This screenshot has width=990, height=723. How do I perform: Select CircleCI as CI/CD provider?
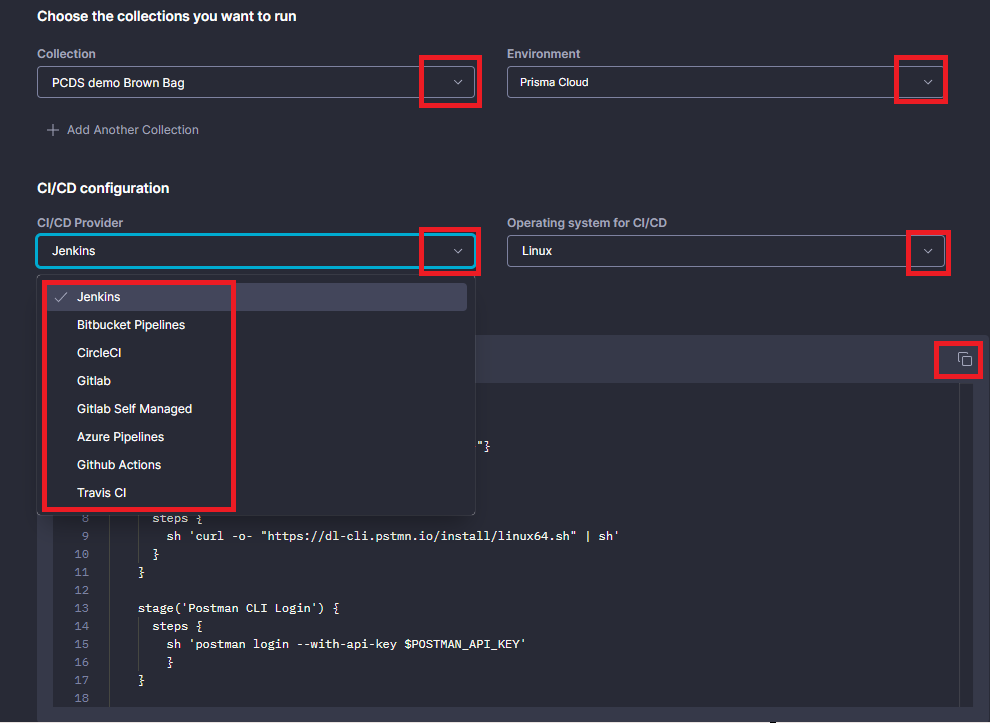(x=99, y=353)
